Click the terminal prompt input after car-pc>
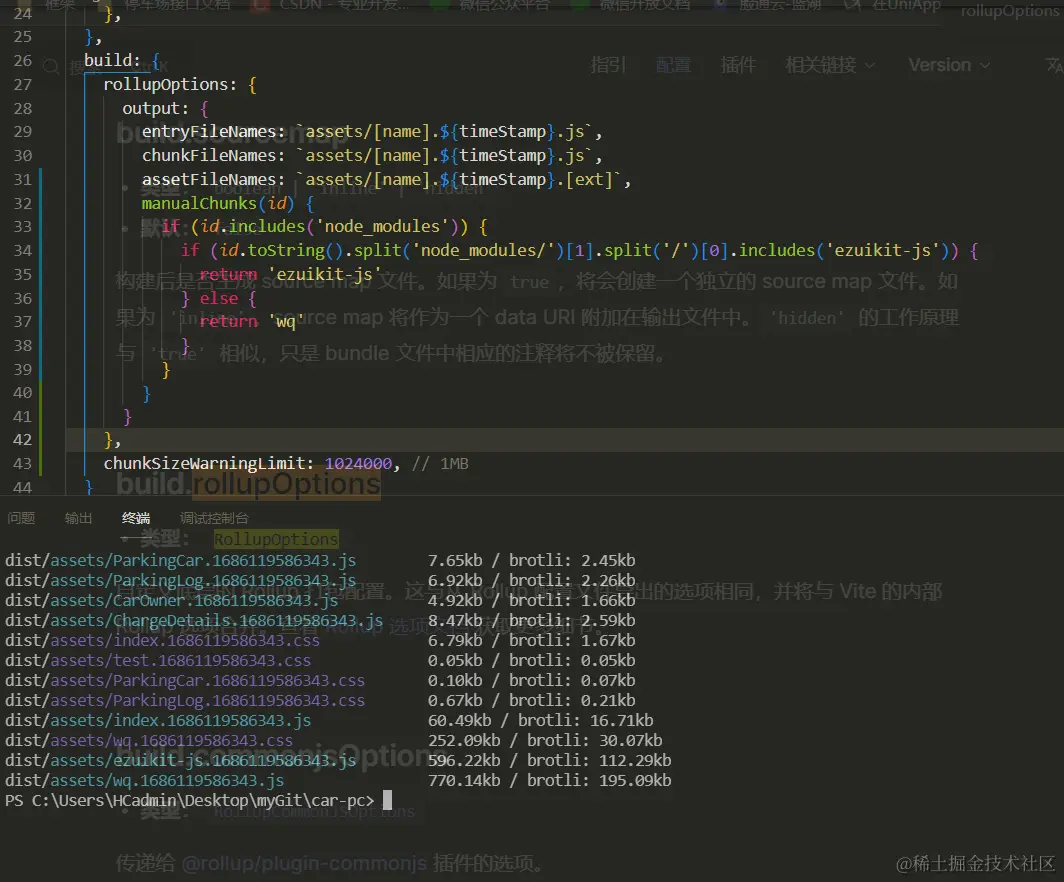 387,801
